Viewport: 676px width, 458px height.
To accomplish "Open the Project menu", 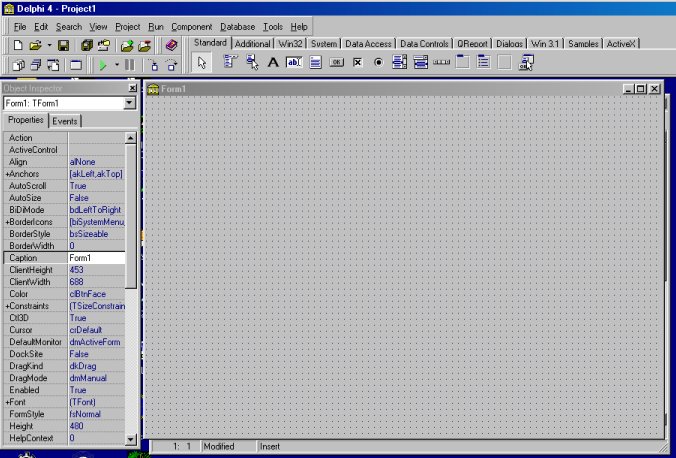I will pos(128,27).
